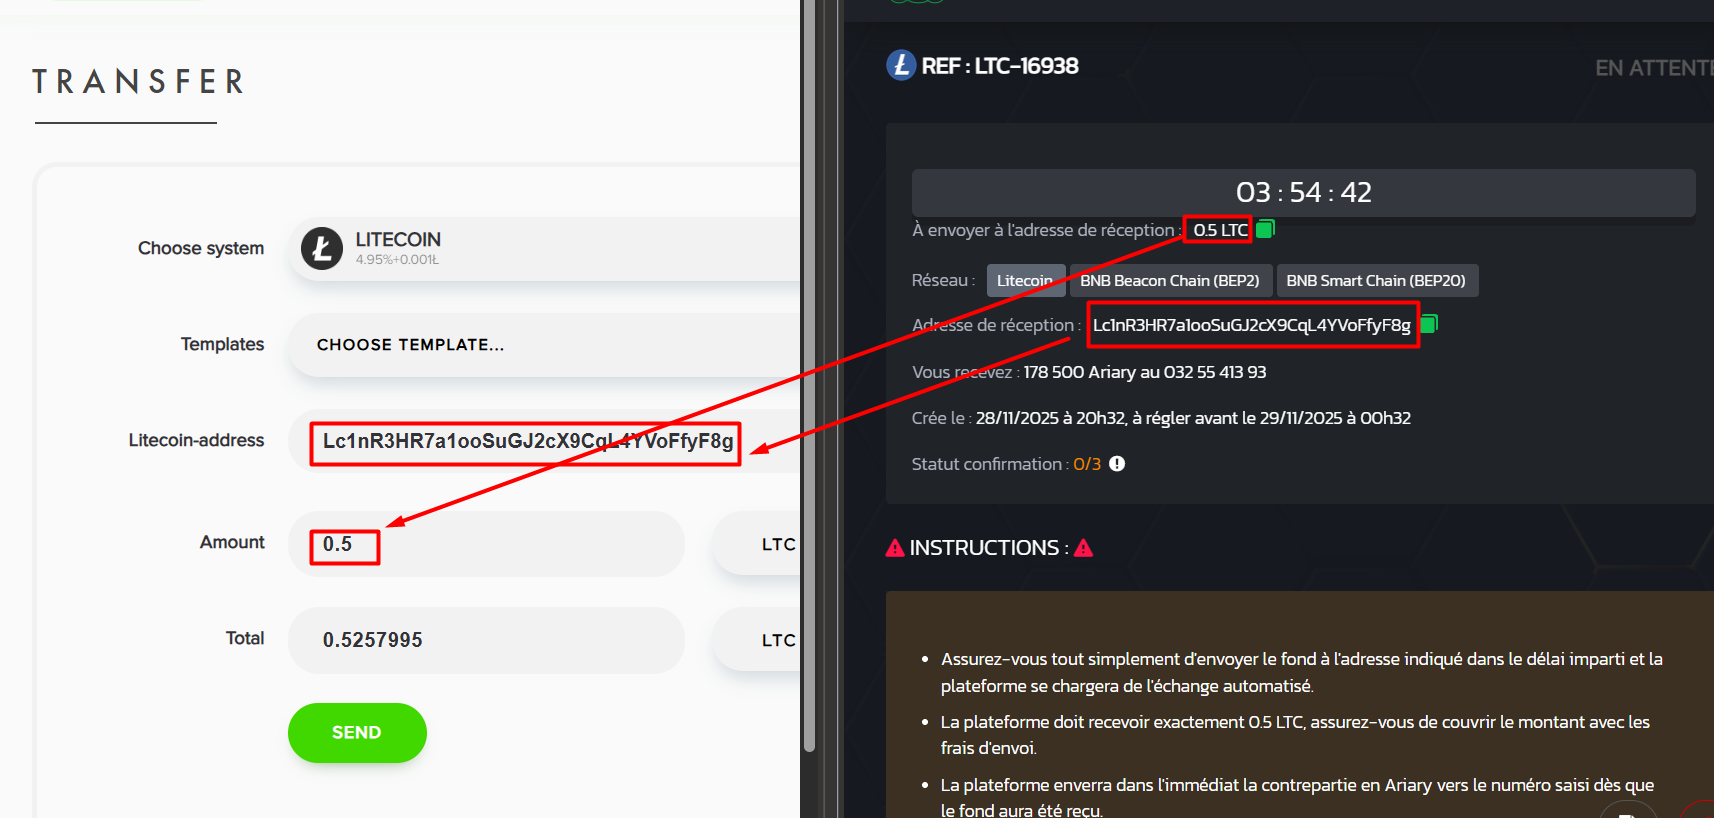1714x818 pixels.
Task: Open the LITECOIN system dropdown
Action: coord(545,249)
